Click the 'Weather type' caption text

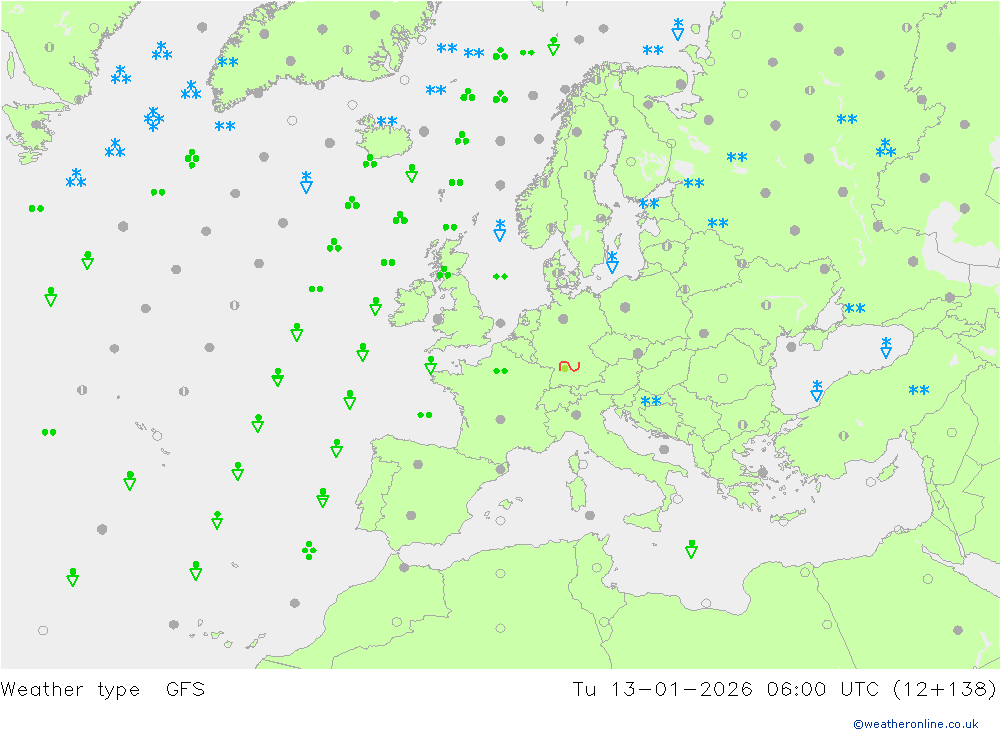click(x=70, y=690)
